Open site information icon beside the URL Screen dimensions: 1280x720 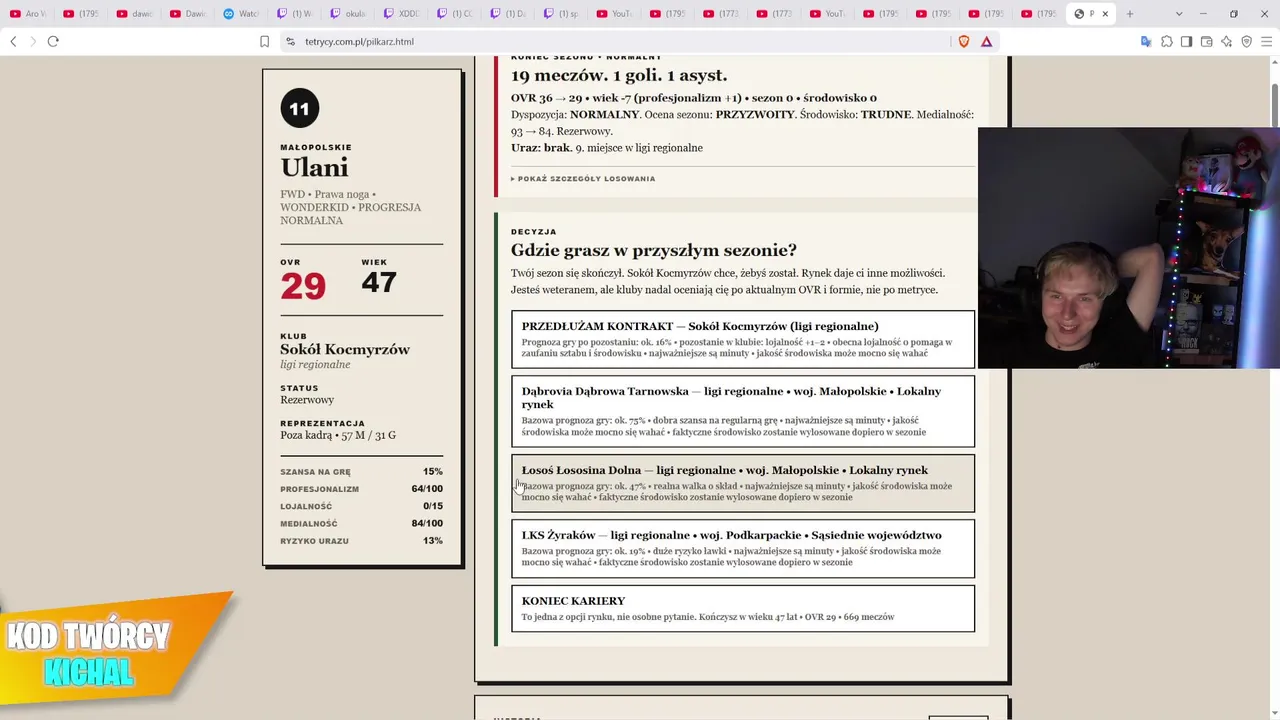(x=290, y=41)
